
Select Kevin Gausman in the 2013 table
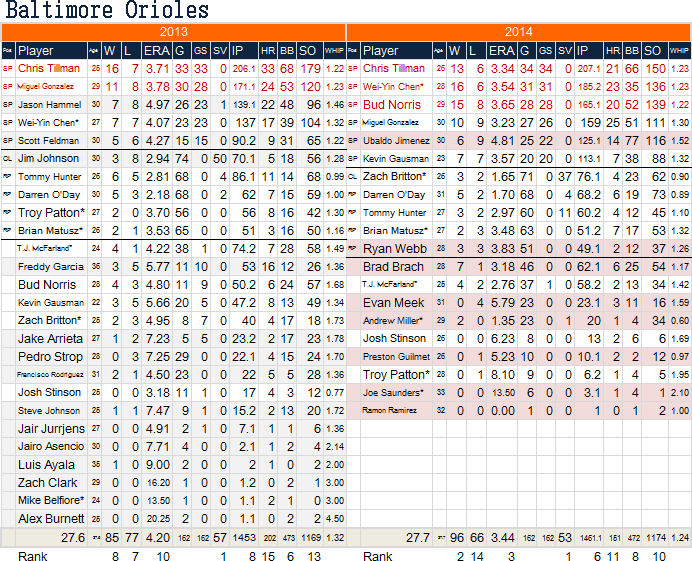coord(51,303)
